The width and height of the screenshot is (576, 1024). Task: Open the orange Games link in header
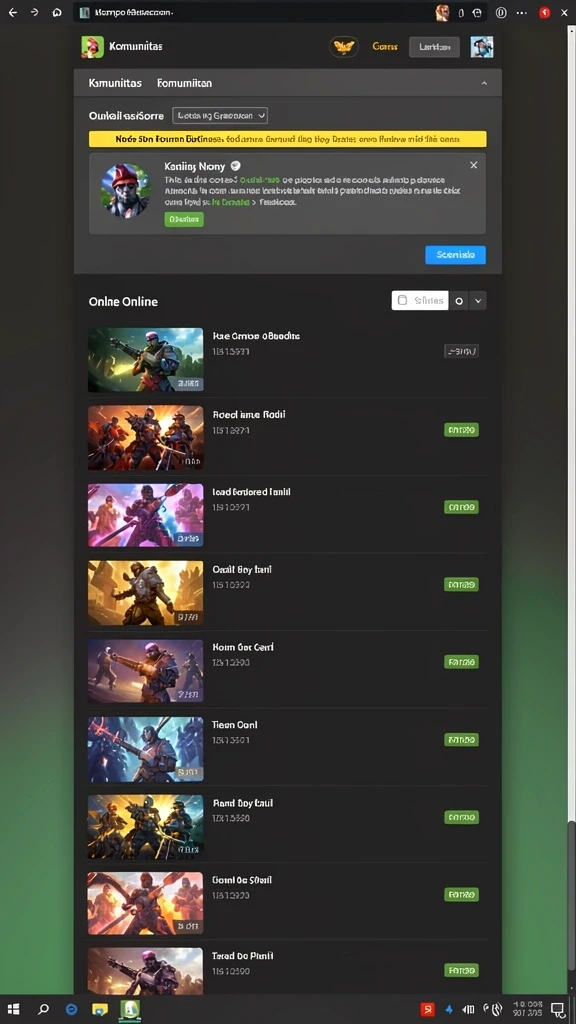tap(385, 46)
